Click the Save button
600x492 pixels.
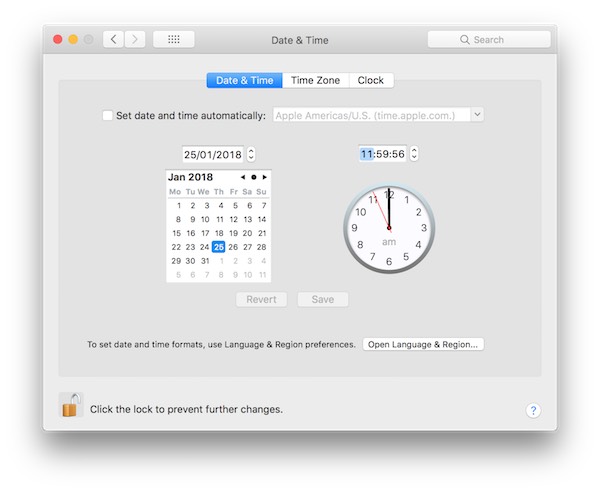point(323,299)
